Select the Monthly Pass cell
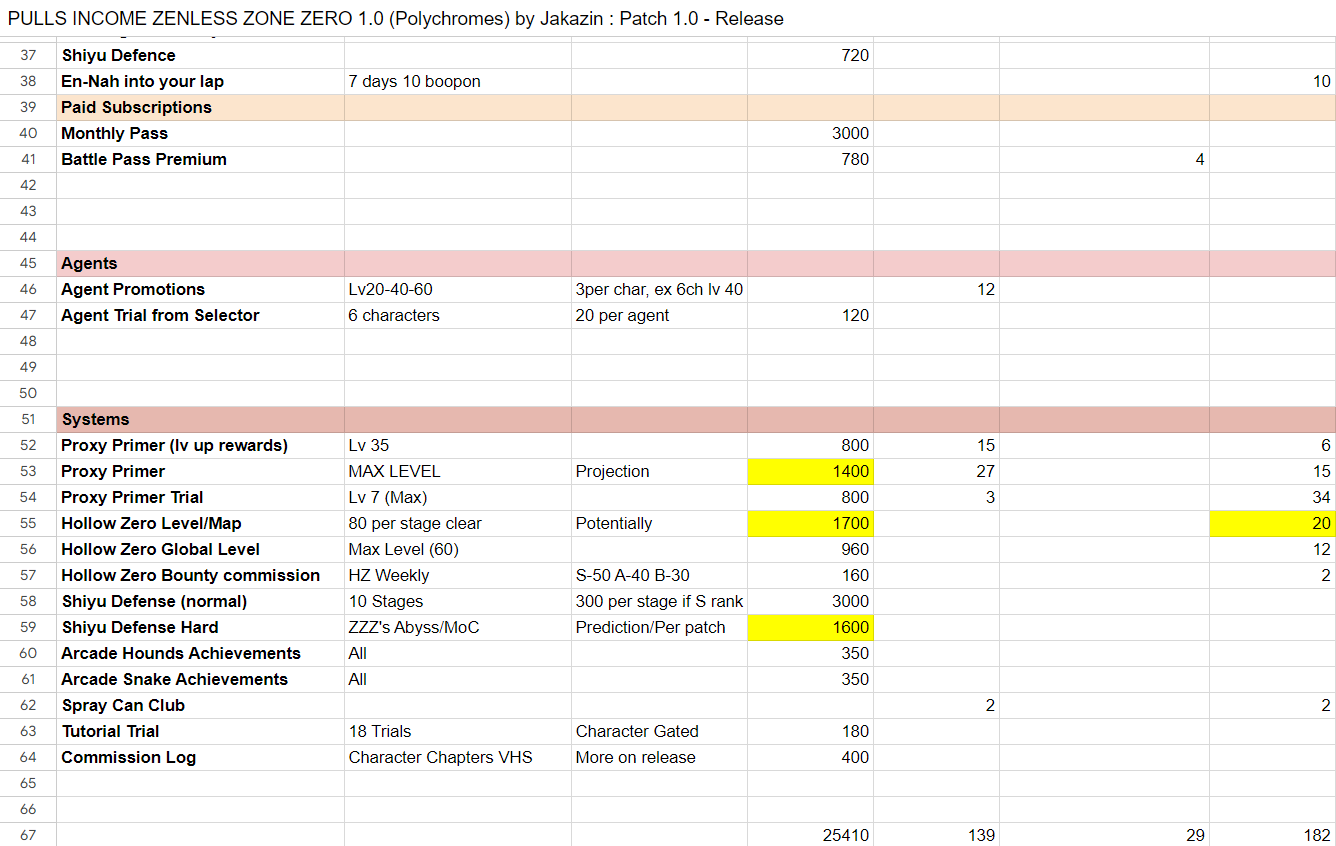This screenshot has width=1336, height=846. [200, 133]
